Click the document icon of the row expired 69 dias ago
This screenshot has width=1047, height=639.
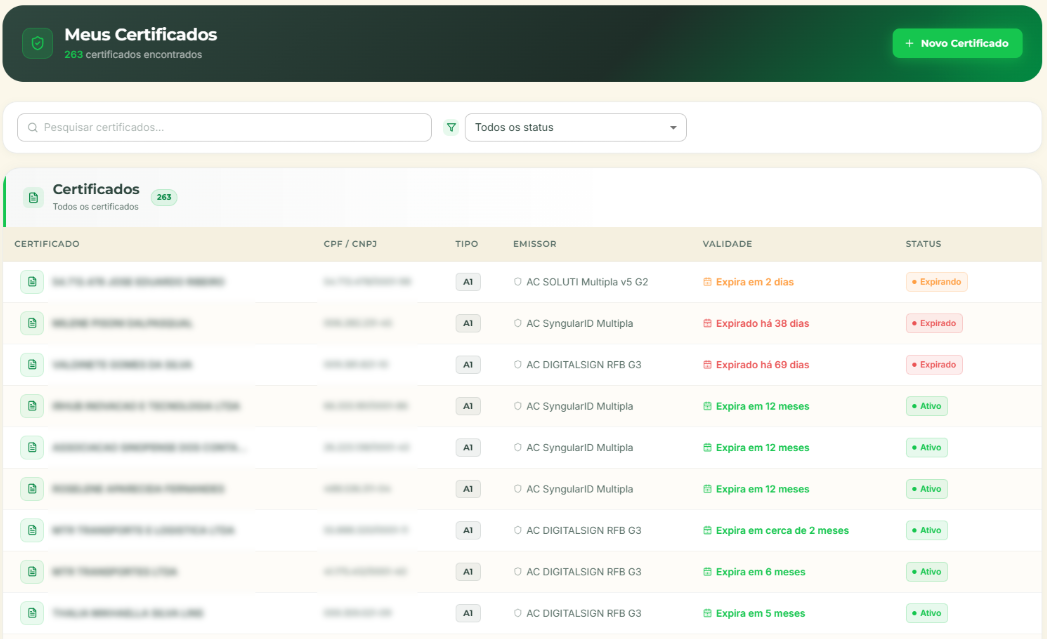pyautogui.click(x=32, y=365)
